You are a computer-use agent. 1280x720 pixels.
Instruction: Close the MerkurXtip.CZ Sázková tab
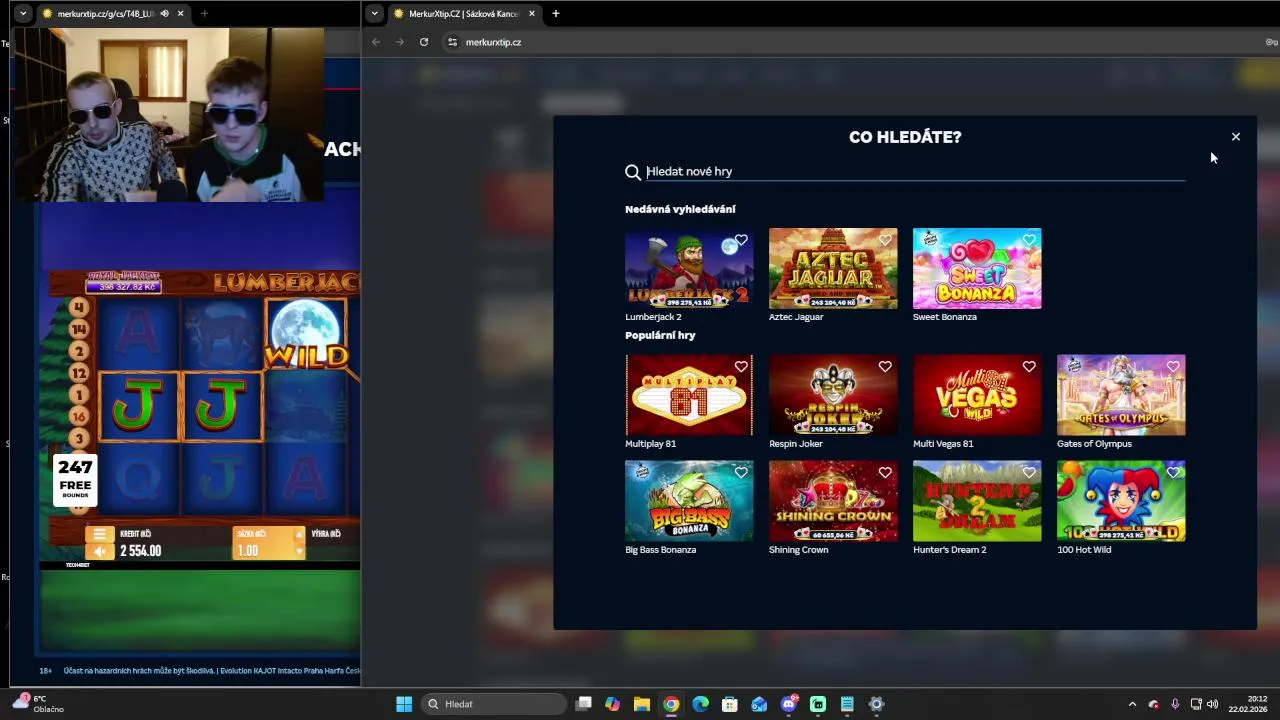pos(532,14)
